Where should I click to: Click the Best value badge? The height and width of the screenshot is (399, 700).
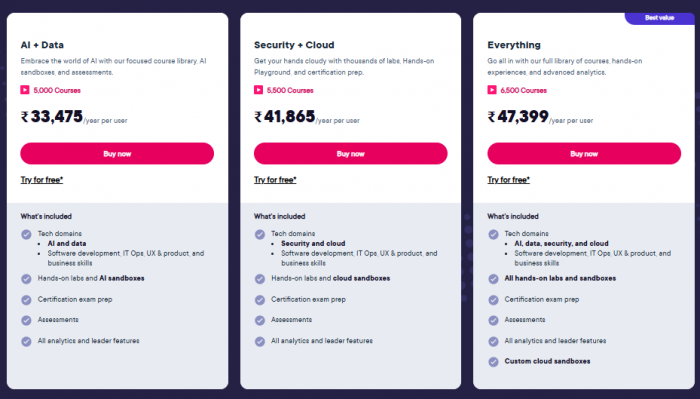[659, 18]
